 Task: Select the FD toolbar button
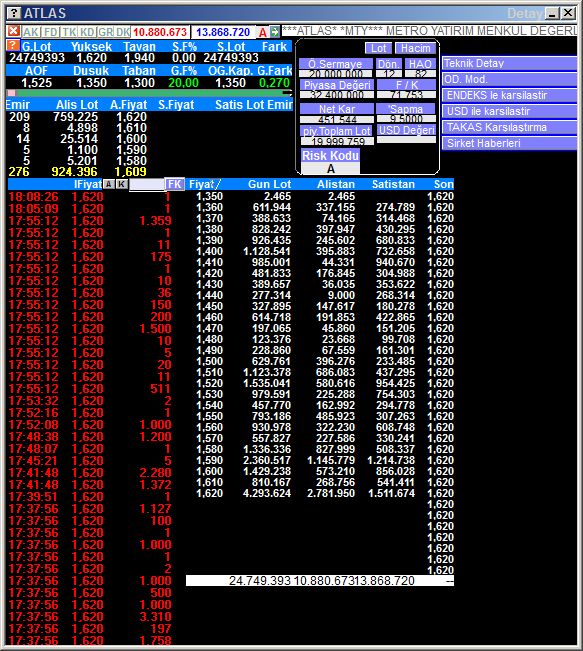51,32
